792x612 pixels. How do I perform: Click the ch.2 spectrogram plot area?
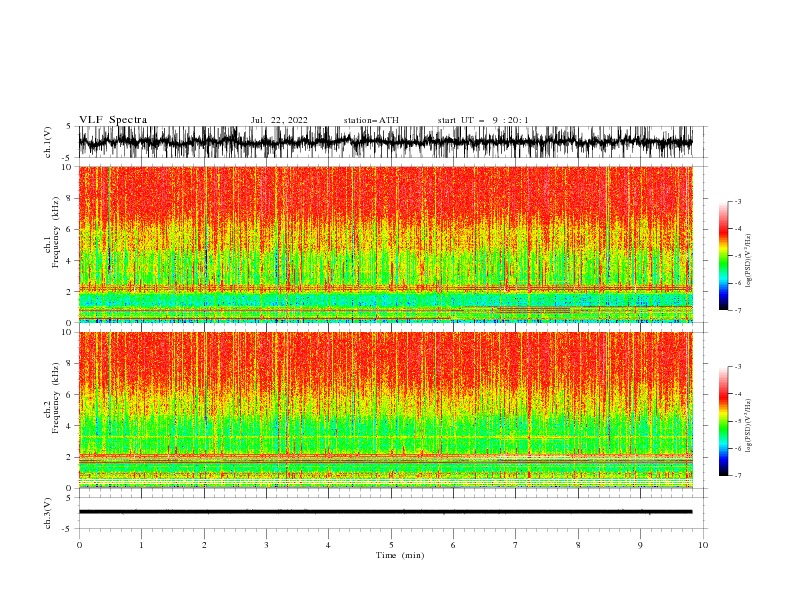click(x=385, y=410)
